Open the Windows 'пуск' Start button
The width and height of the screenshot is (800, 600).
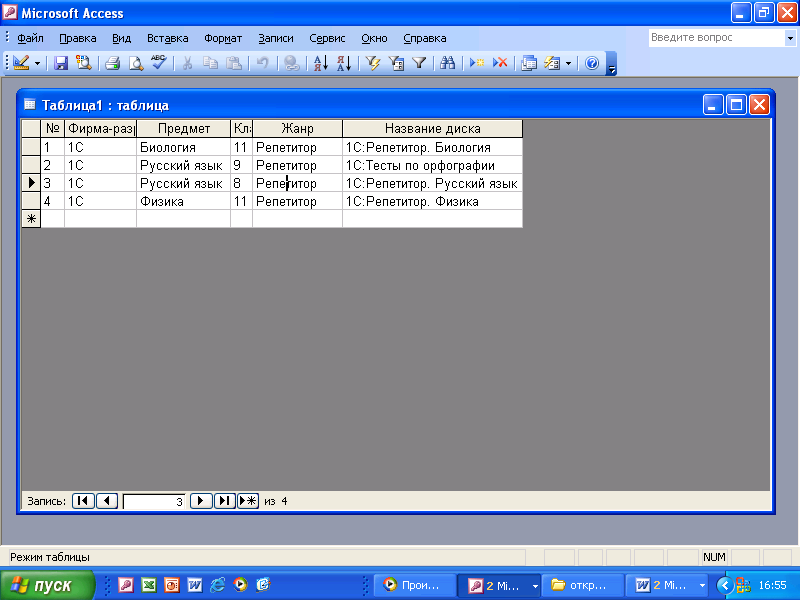47,585
